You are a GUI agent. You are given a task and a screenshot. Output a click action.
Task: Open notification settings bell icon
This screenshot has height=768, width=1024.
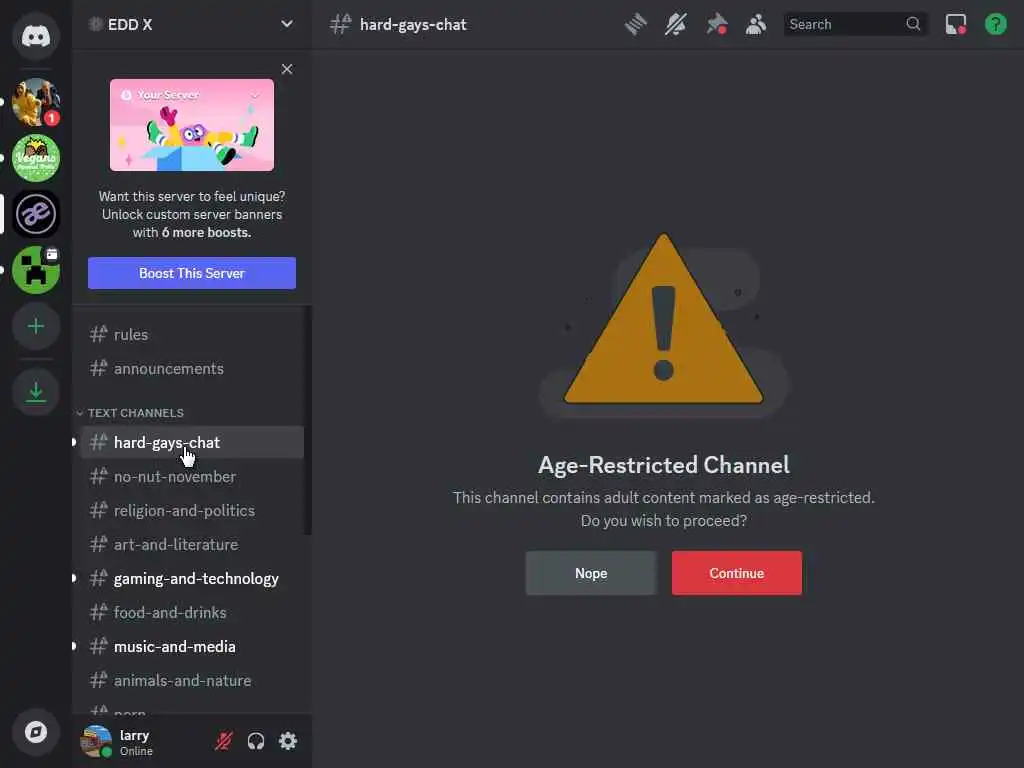tap(676, 25)
